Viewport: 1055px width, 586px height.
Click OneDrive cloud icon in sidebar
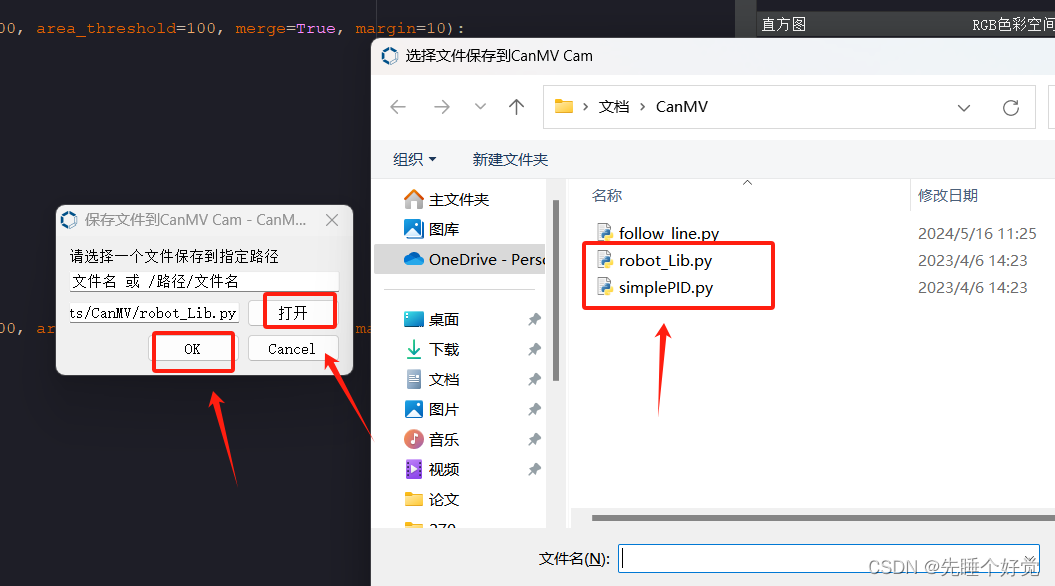[413, 259]
